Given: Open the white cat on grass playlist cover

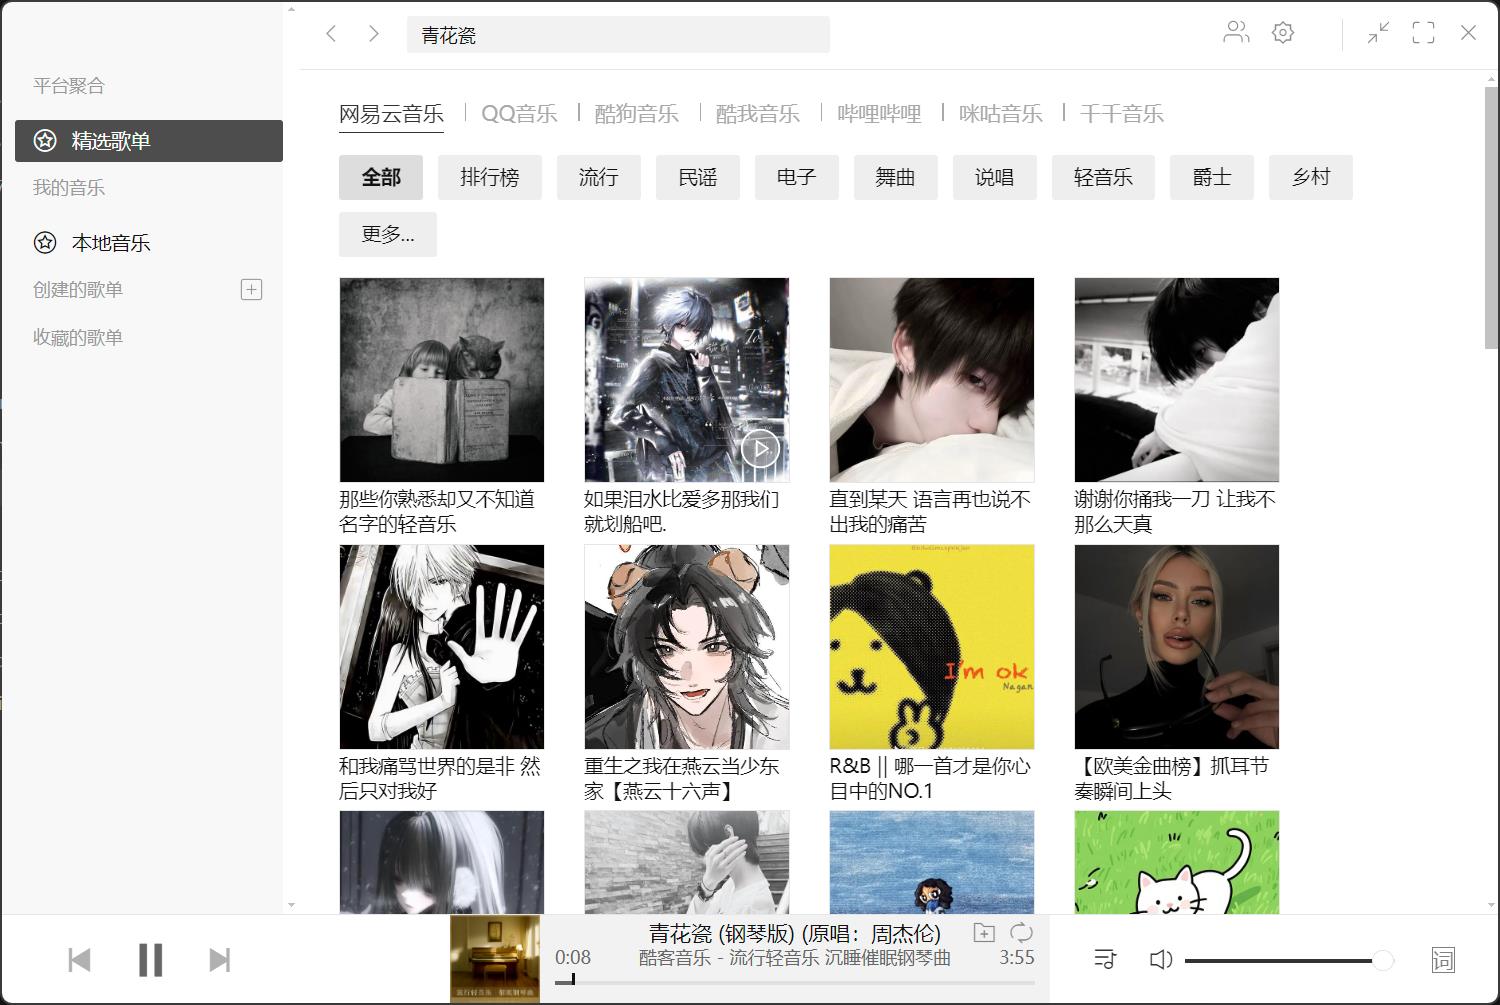Looking at the screenshot, I should pyautogui.click(x=1177, y=862).
